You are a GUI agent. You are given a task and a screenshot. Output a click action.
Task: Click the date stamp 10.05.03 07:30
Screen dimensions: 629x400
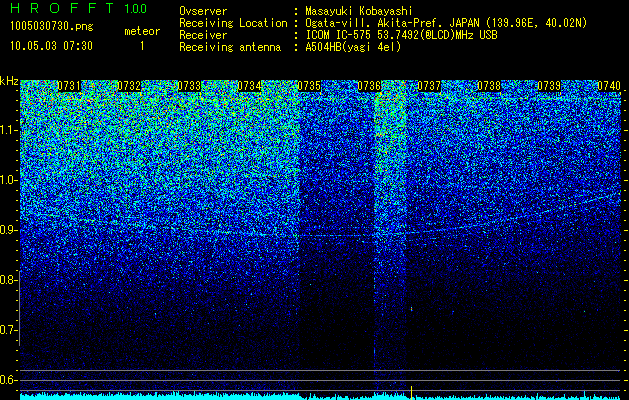tap(51, 46)
